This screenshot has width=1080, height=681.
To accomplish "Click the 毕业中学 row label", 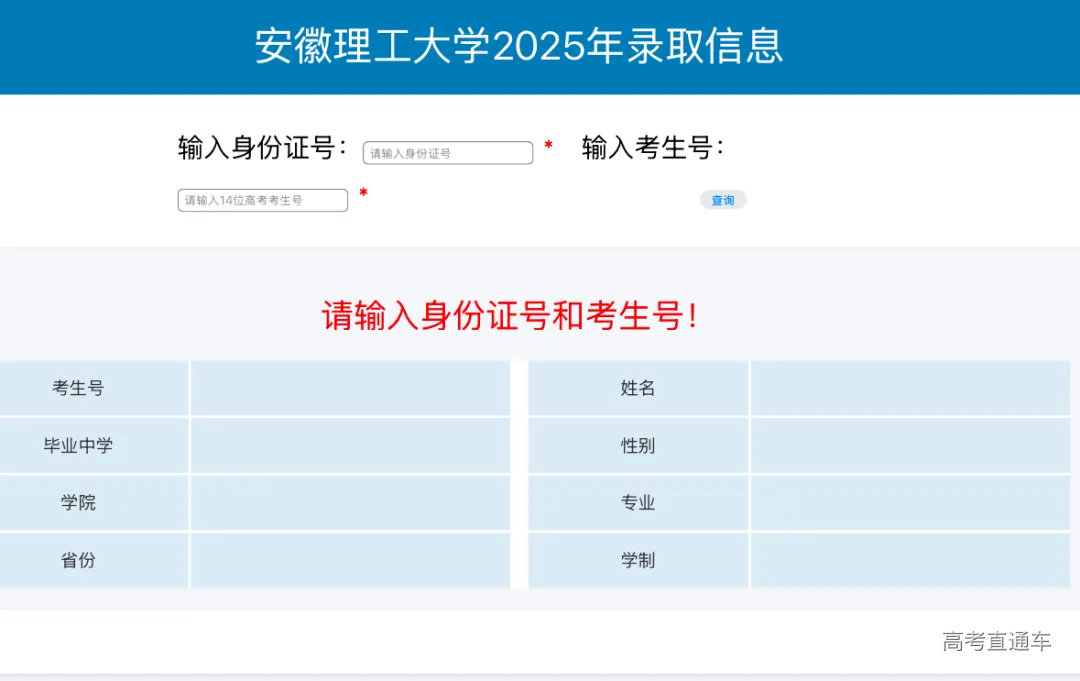I will pos(79,446).
